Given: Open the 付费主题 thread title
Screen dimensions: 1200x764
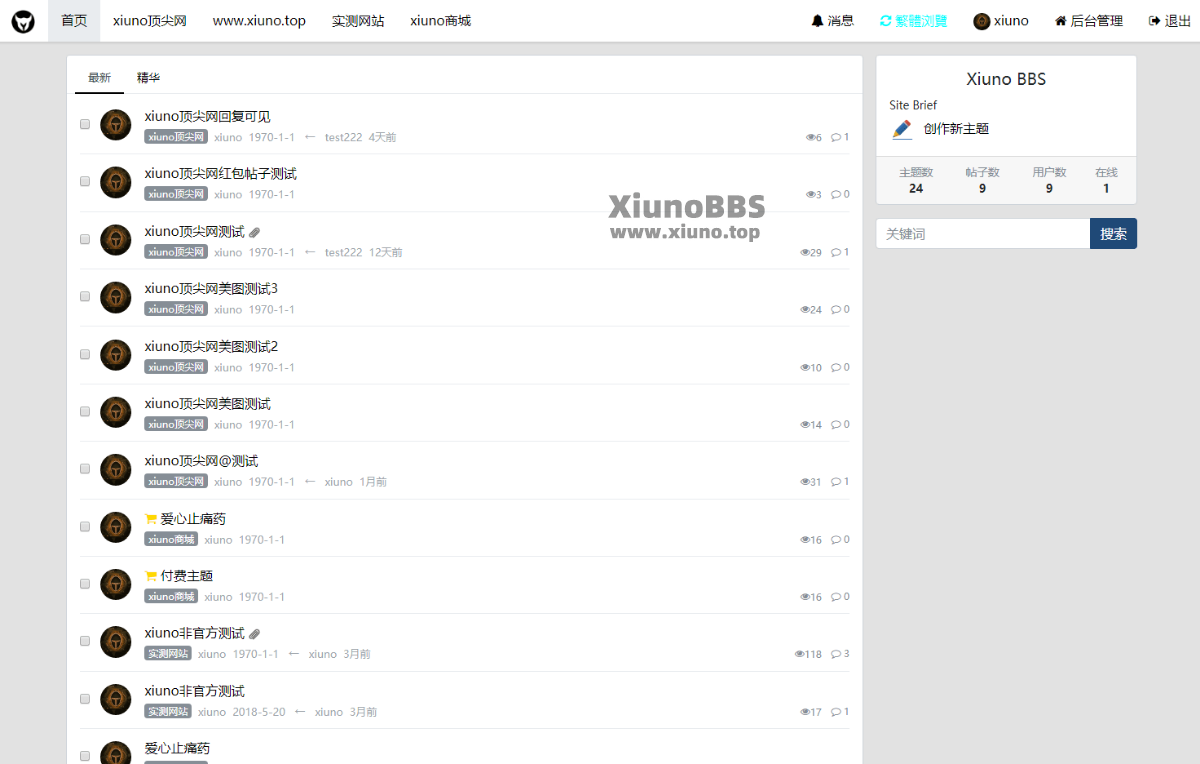Looking at the screenshot, I should [x=187, y=576].
